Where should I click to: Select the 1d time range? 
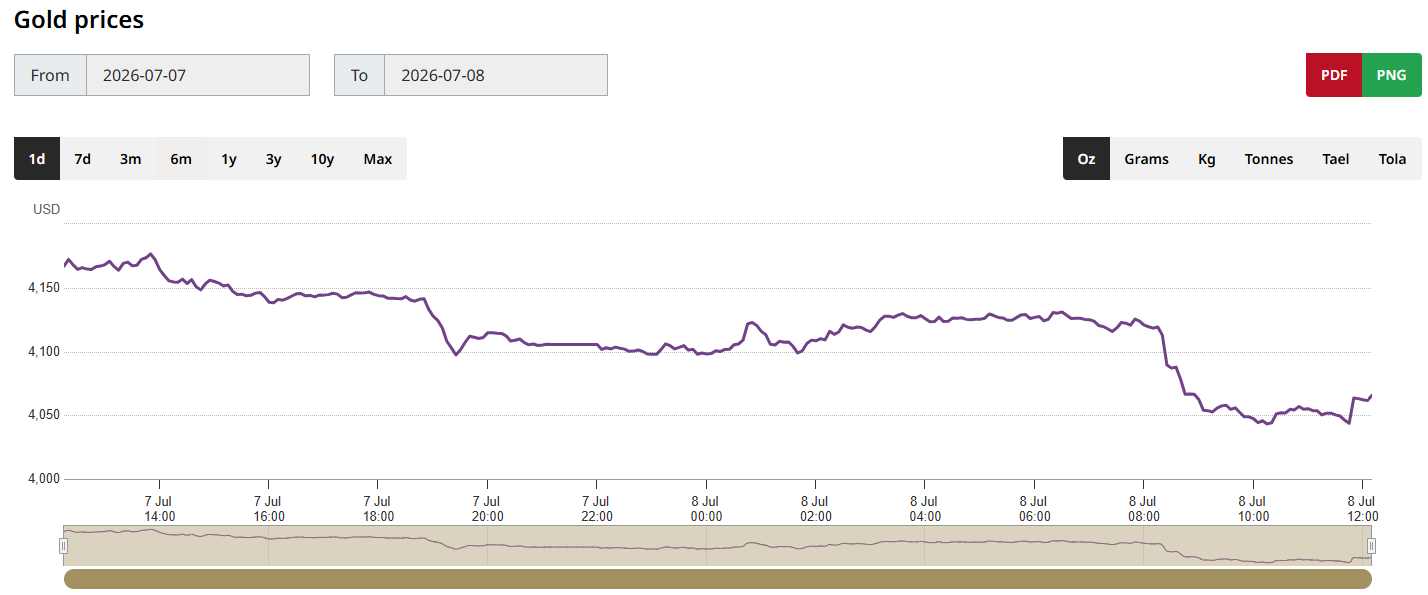tap(37, 159)
